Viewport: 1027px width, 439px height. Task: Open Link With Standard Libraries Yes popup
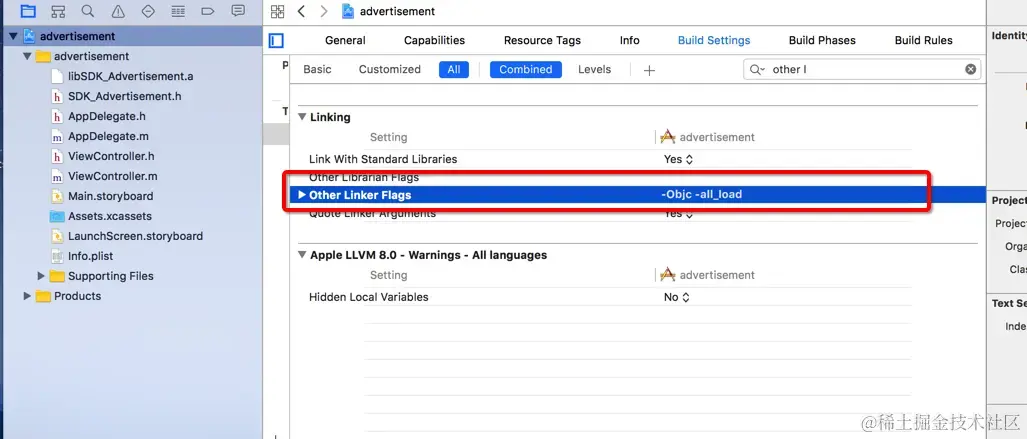[x=678, y=159]
